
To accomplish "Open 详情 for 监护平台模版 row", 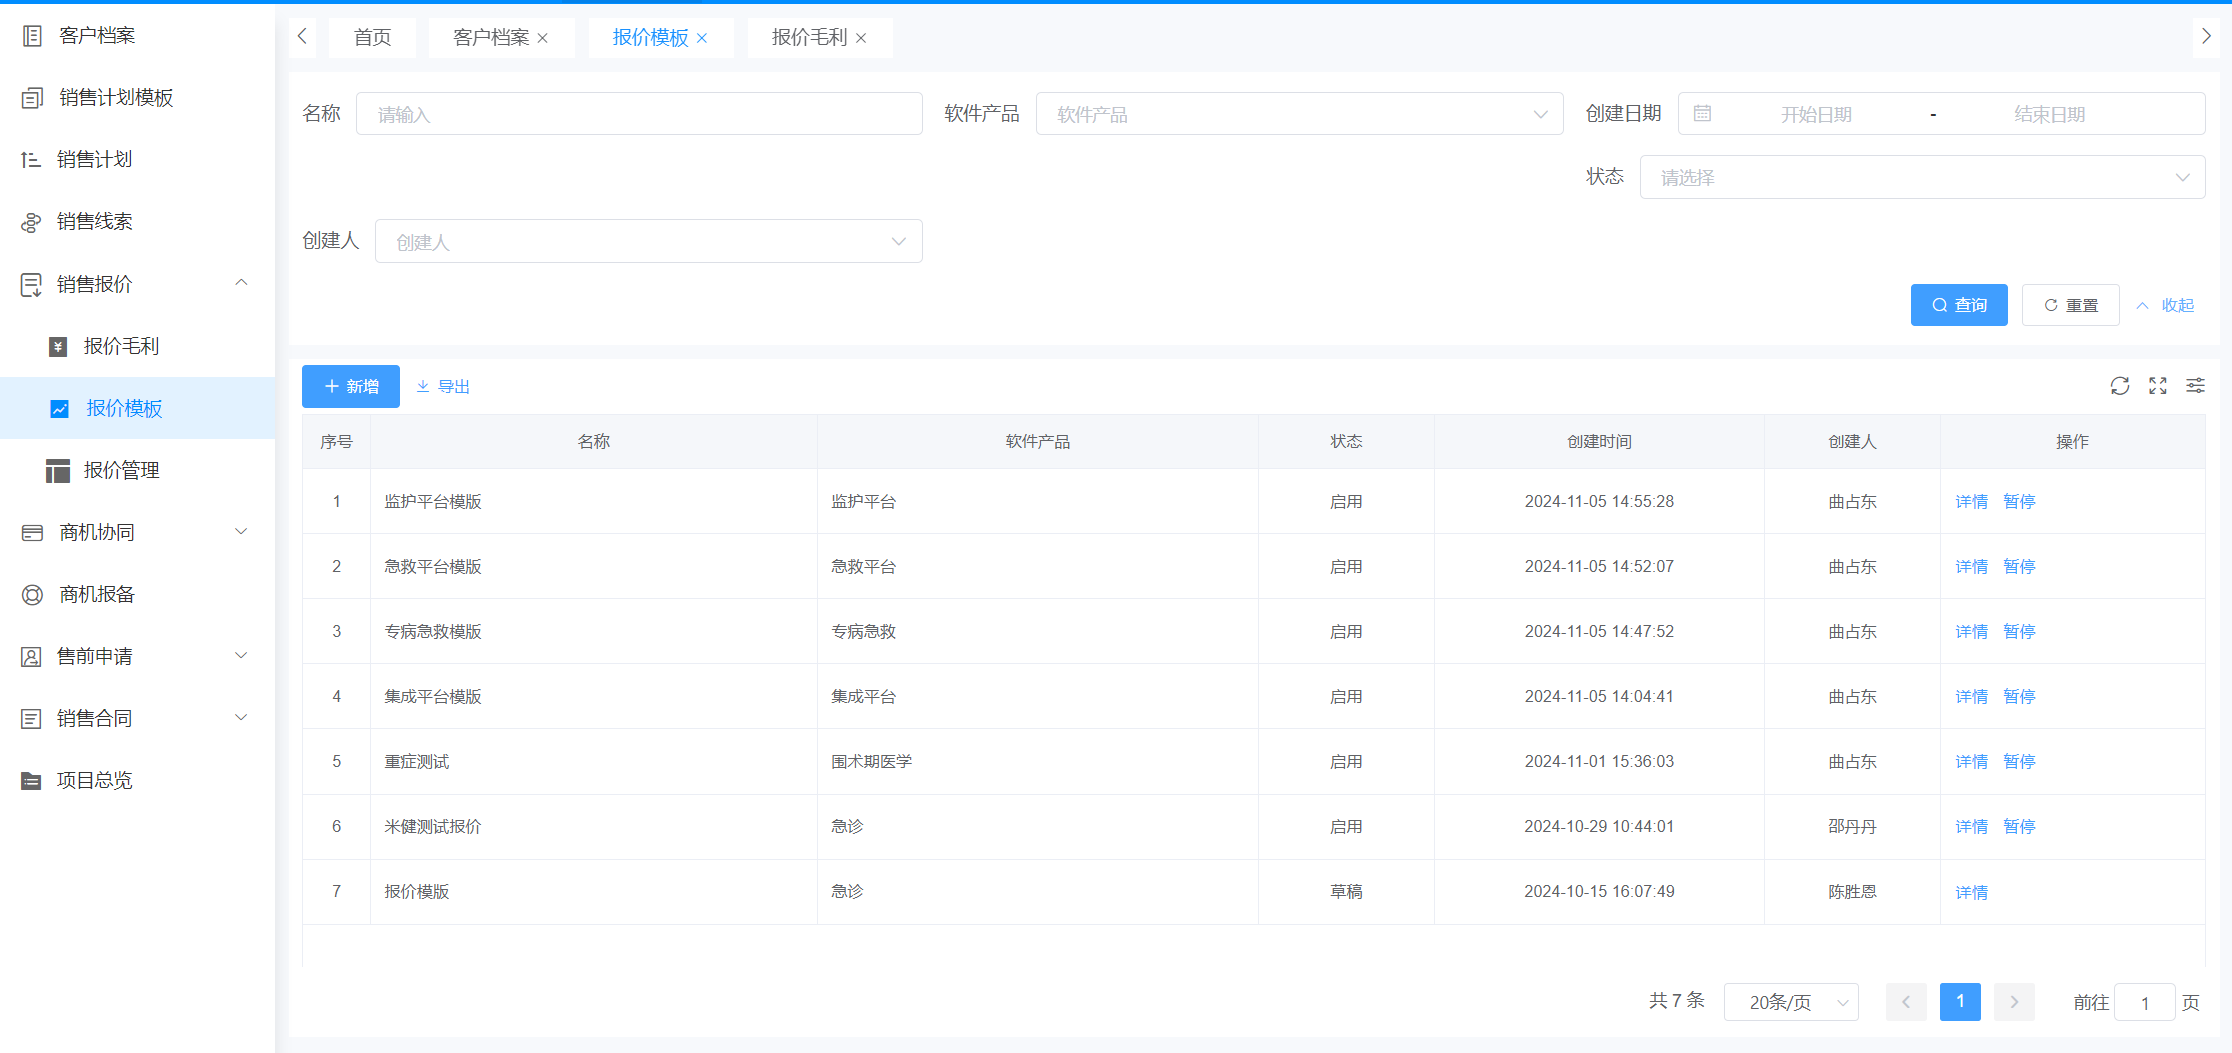I will [x=1971, y=502].
